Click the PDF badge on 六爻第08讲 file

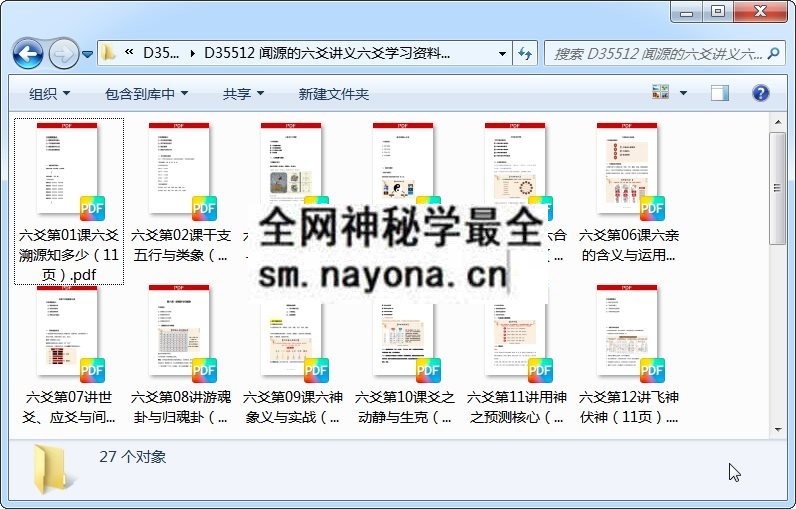tap(204, 370)
